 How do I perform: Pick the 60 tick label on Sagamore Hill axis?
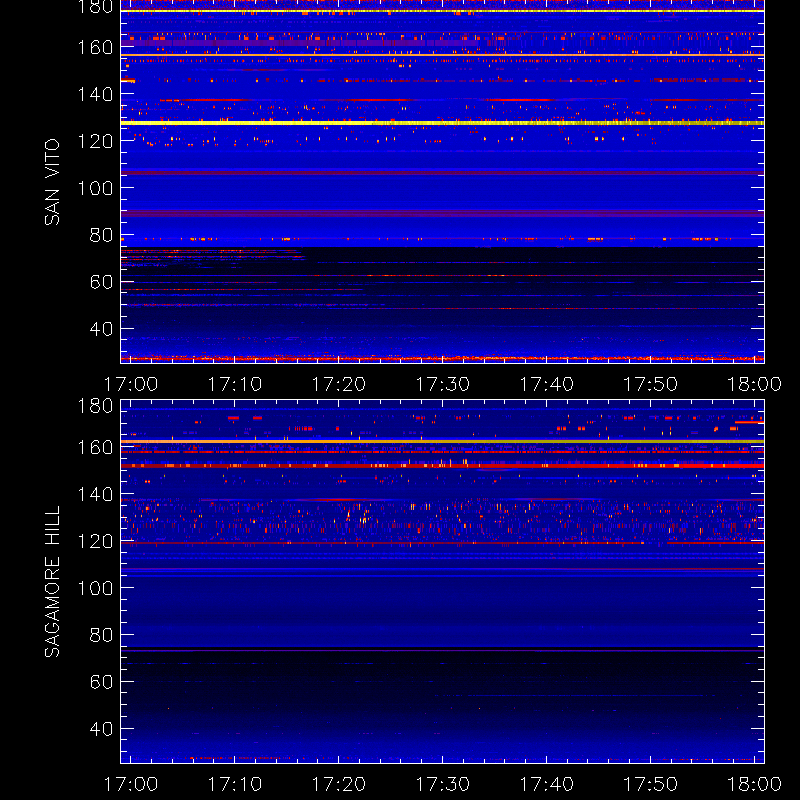click(x=101, y=682)
